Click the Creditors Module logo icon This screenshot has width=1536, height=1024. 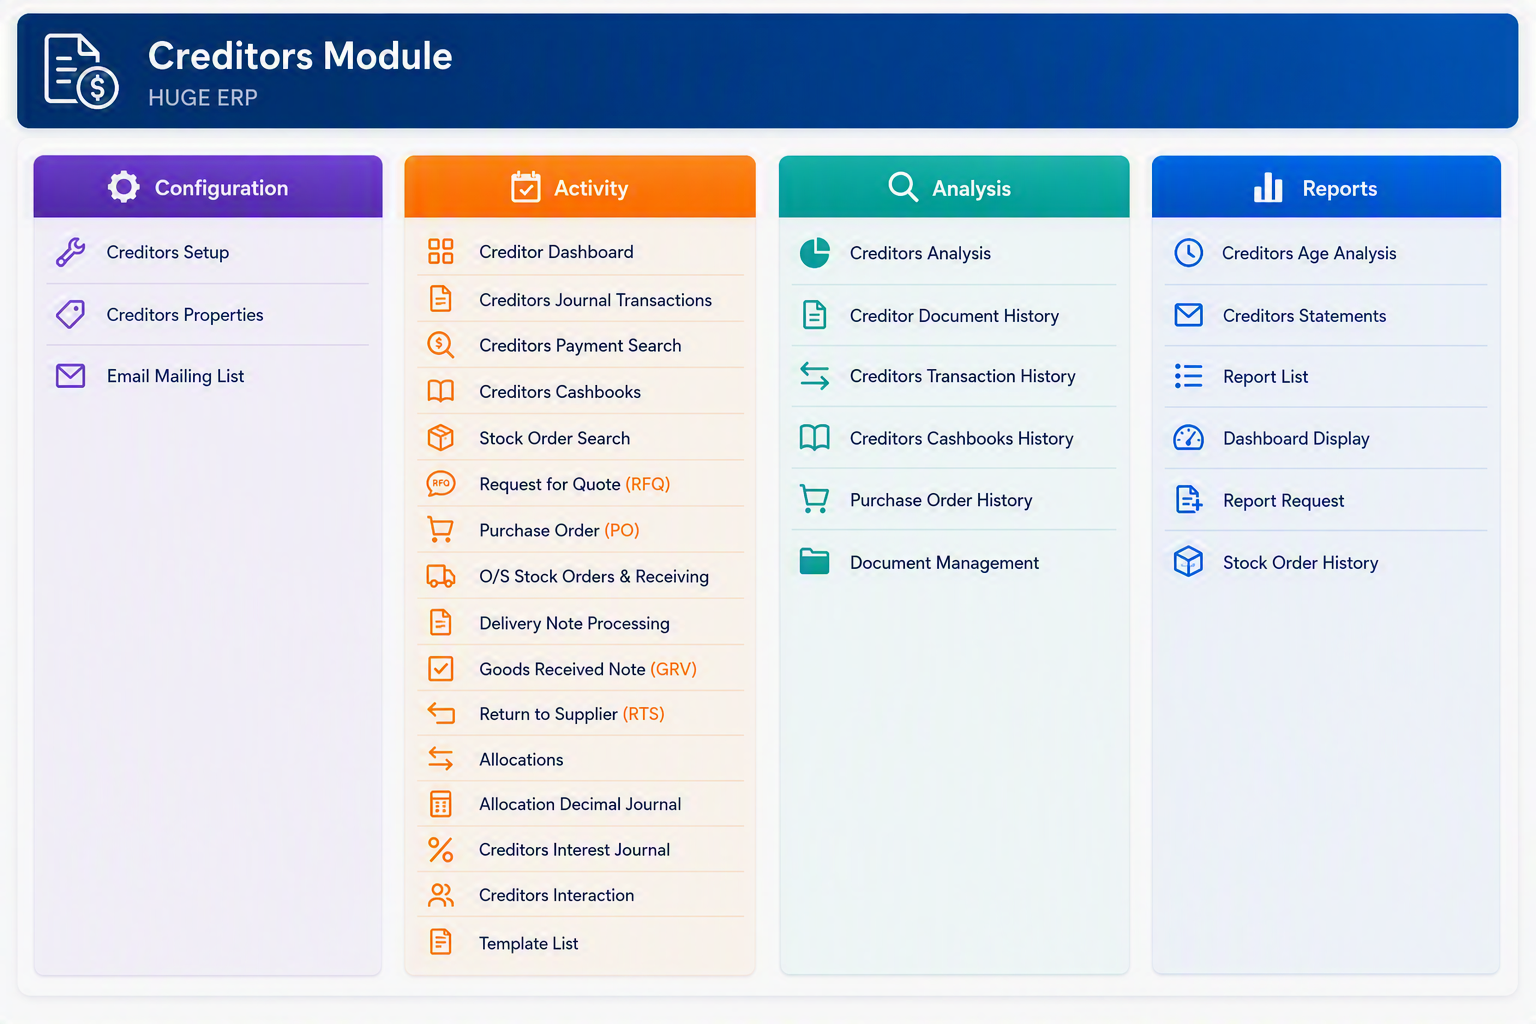pos(81,71)
